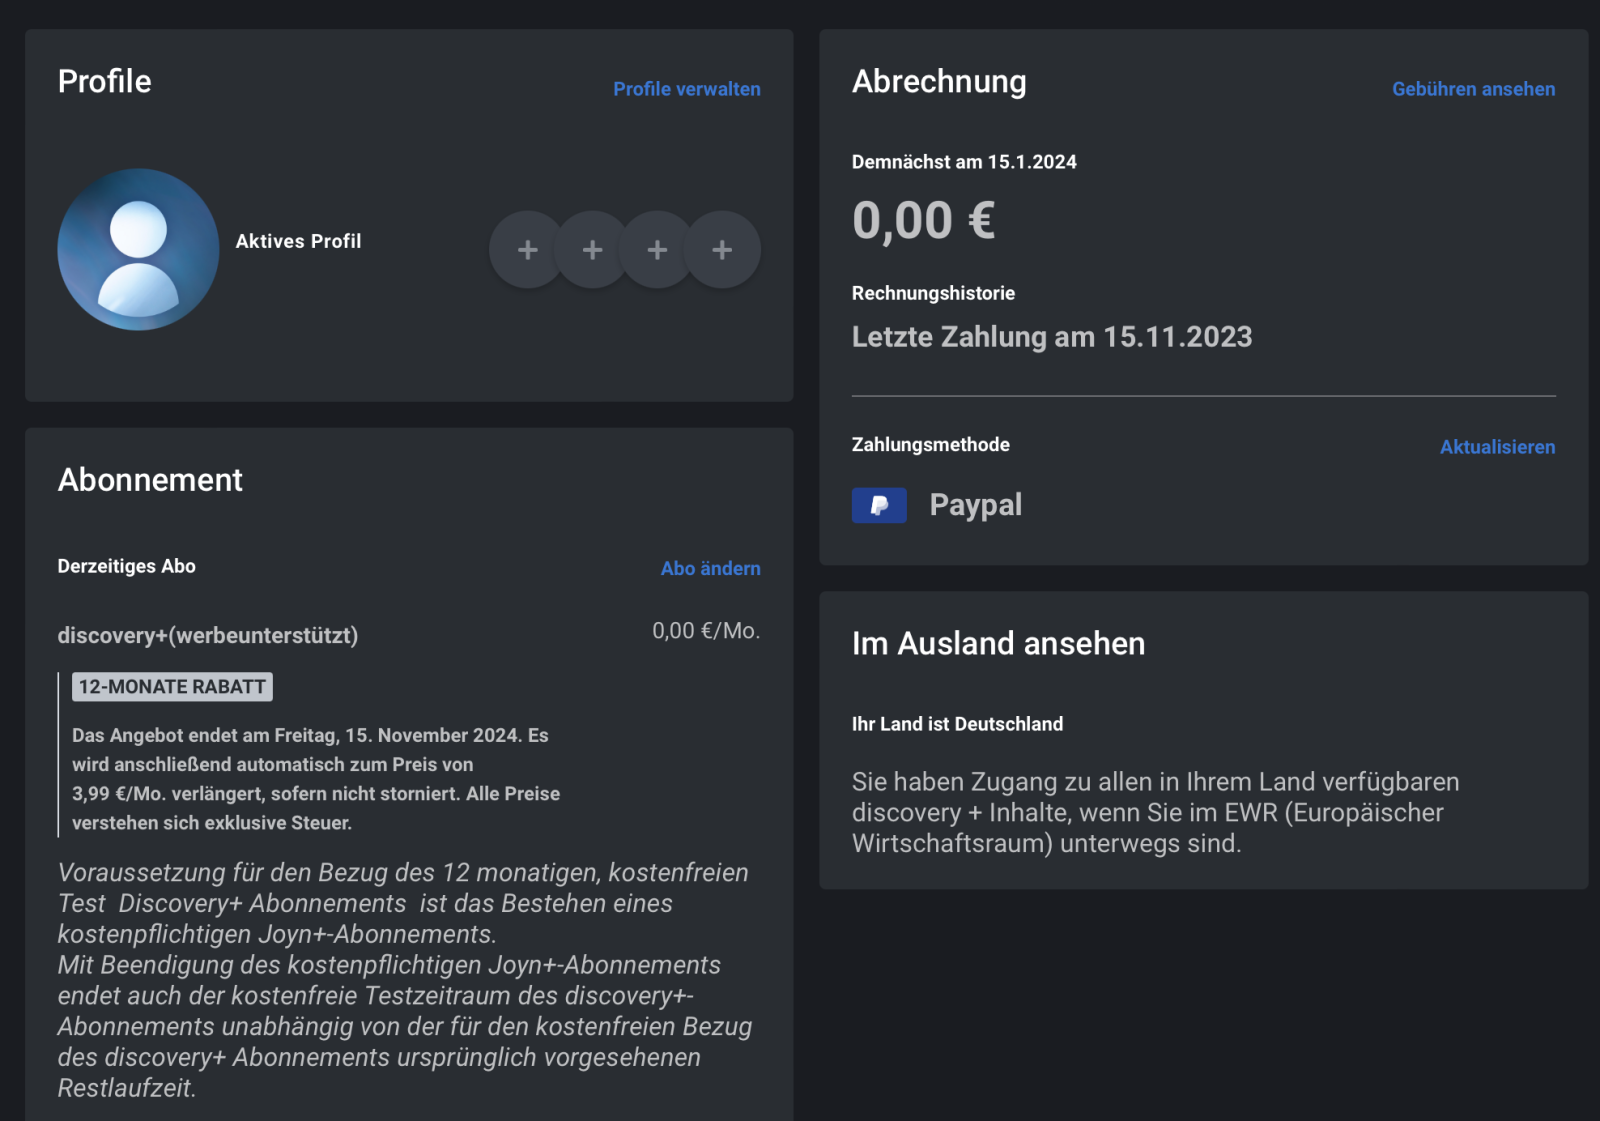The height and width of the screenshot is (1121, 1600).
Task: Select the fourth plus add-profile circle
Action: coord(722,249)
